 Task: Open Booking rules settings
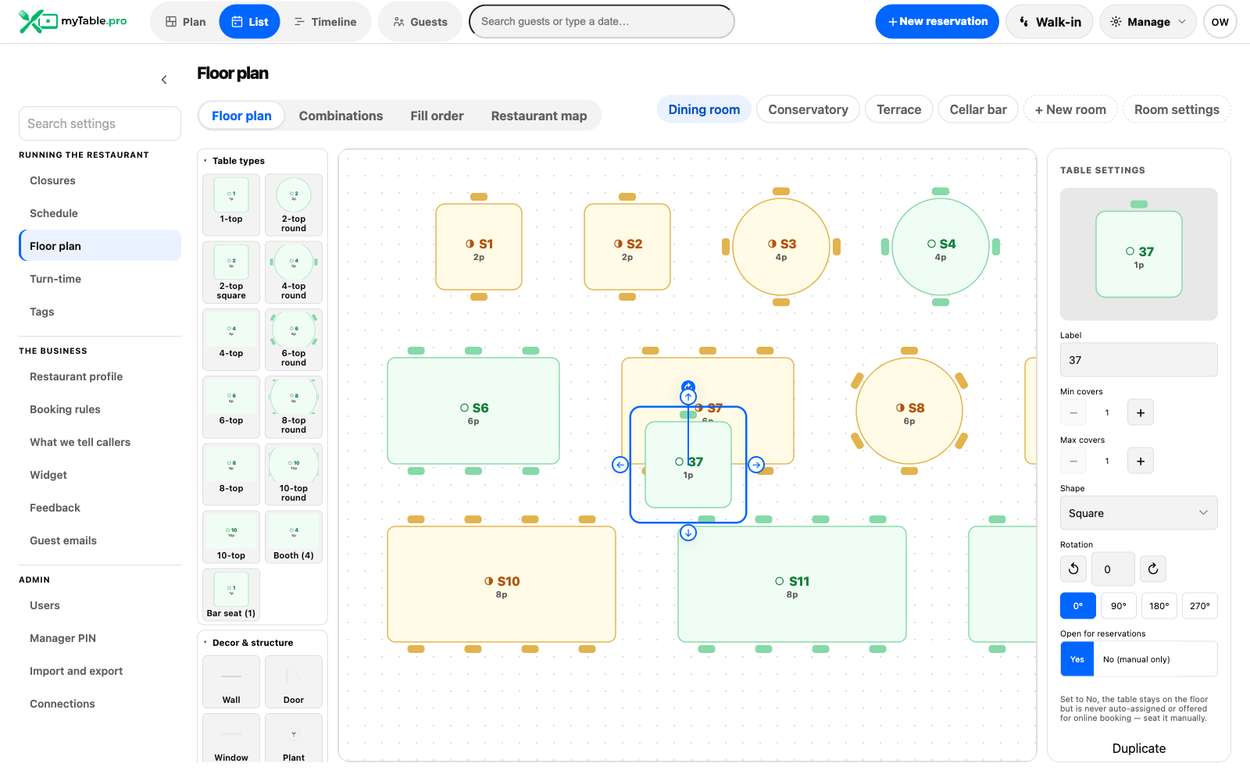65,409
